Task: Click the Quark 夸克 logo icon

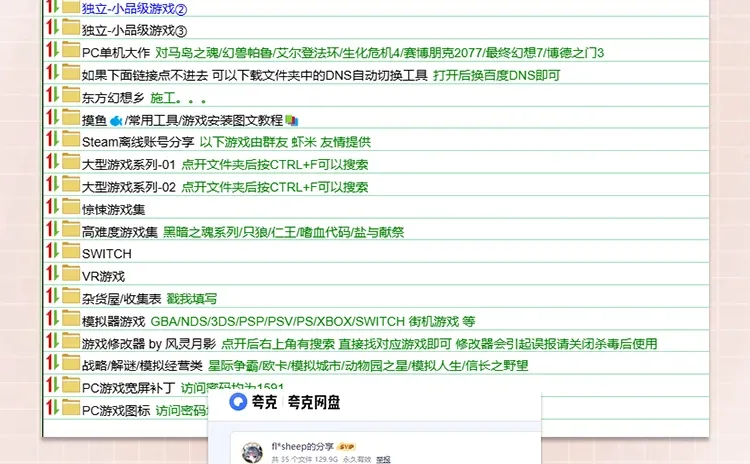Action: point(238,402)
